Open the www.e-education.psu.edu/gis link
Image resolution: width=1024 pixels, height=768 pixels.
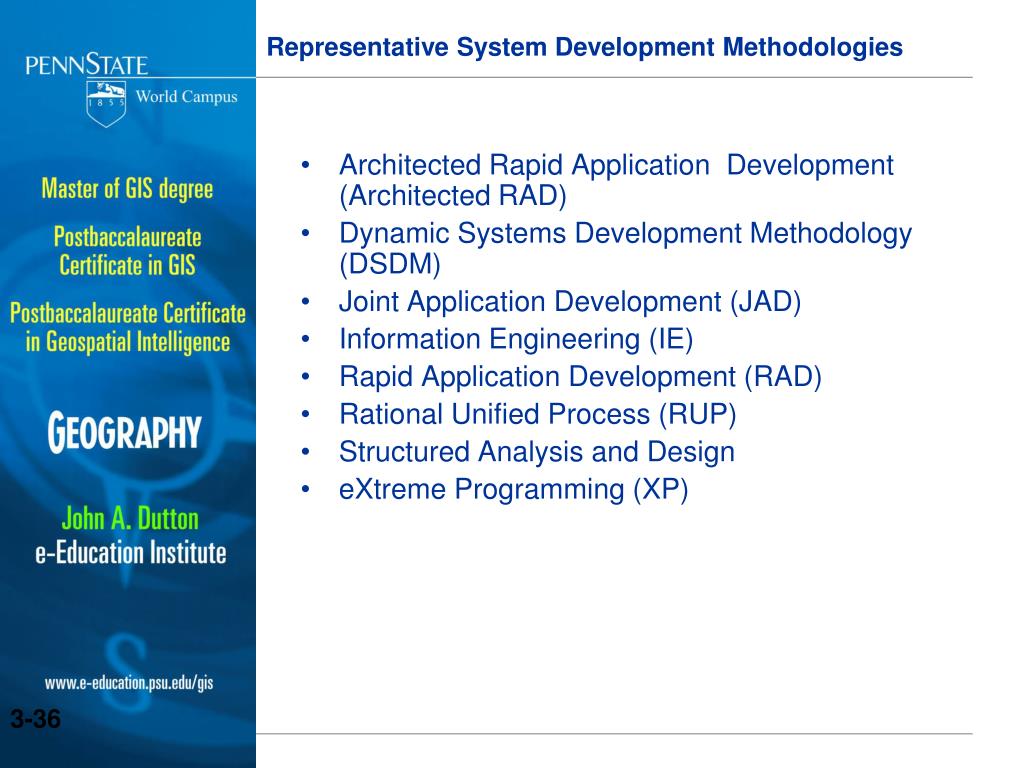(x=129, y=683)
